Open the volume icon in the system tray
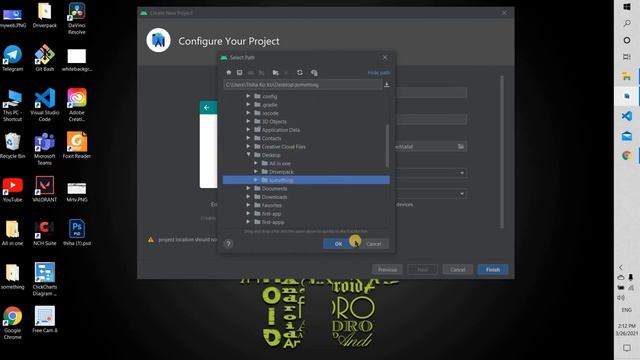The width and height of the screenshot is (640, 360). click(621, 298)
